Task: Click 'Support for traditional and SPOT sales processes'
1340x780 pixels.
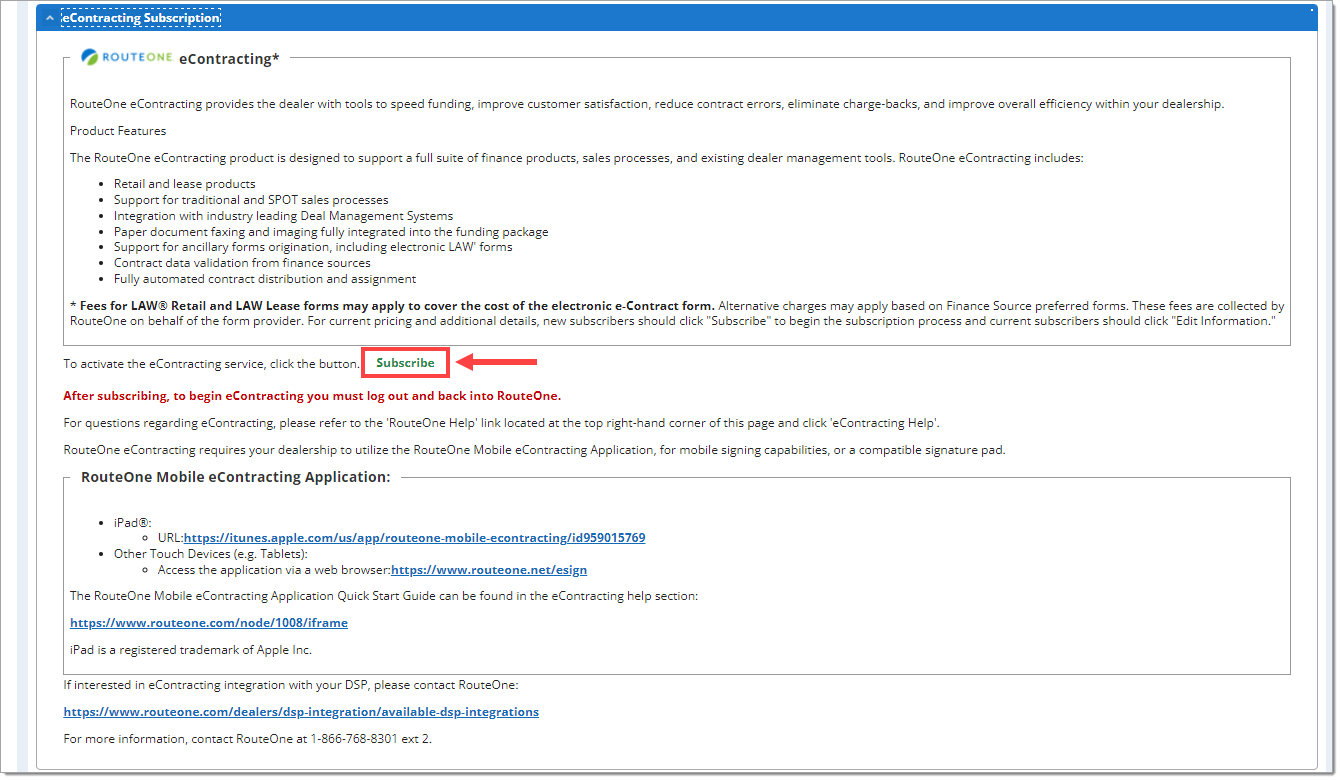Action: coord(251,200)
